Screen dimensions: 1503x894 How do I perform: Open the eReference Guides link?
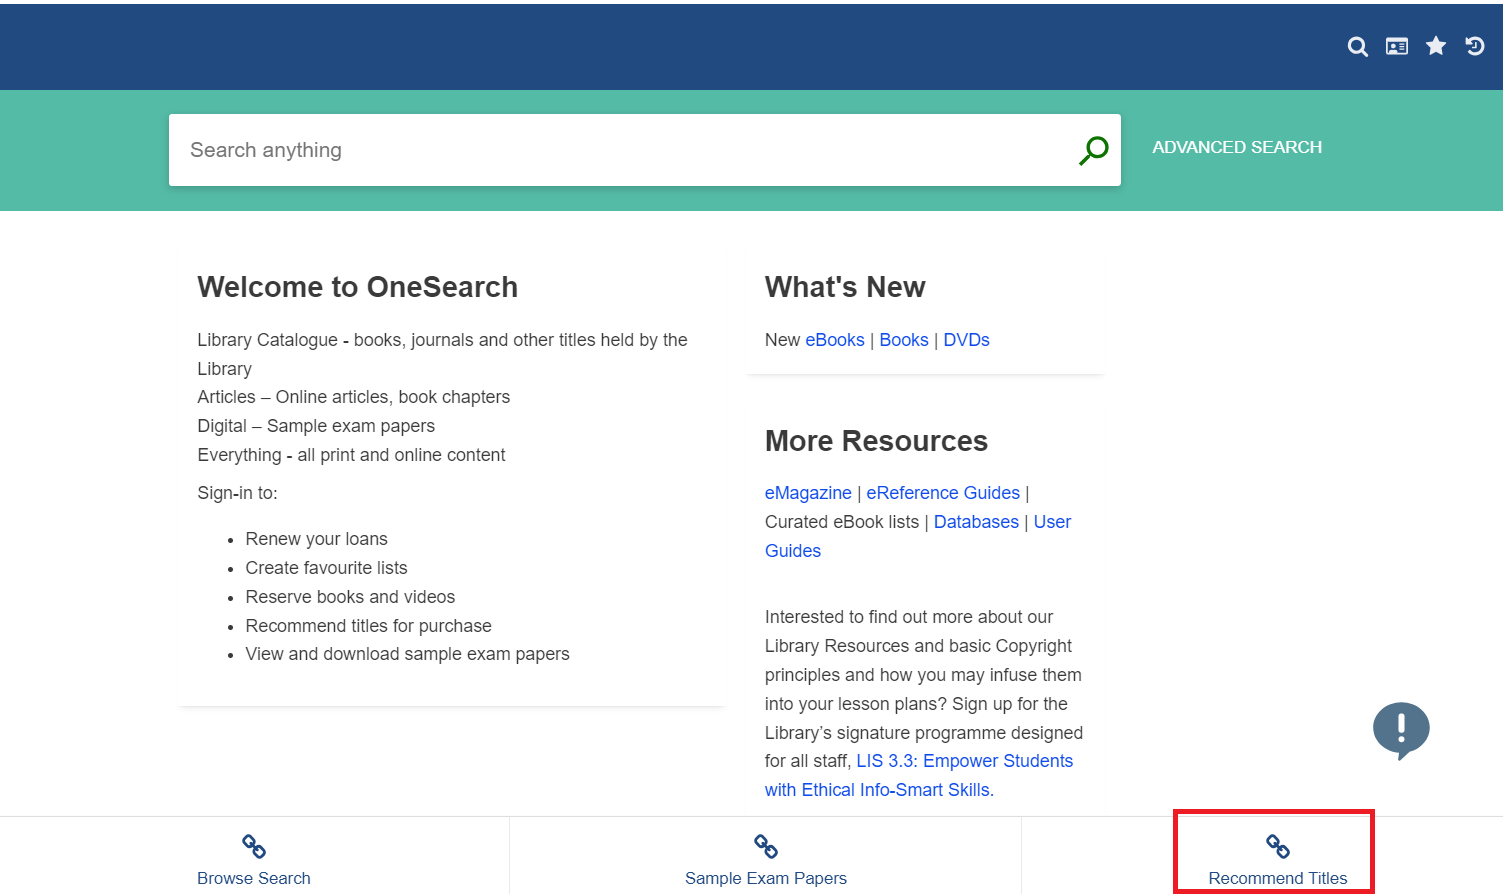click(x=942, y=492)
